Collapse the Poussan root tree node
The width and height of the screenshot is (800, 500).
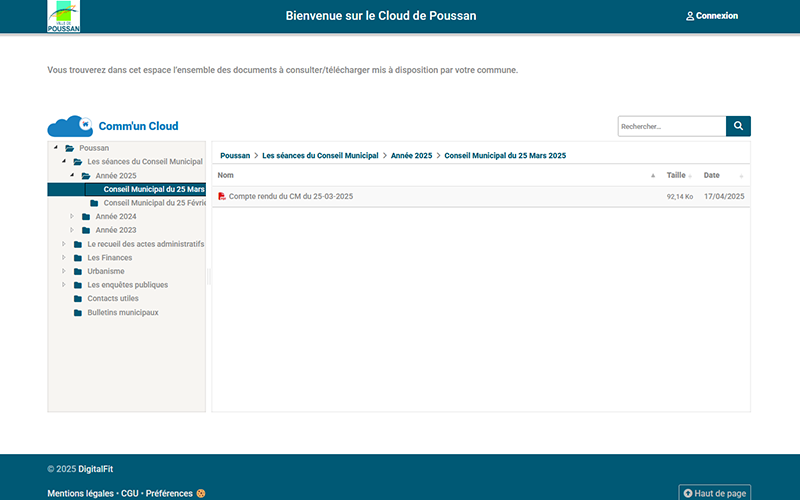coord(56,147)
